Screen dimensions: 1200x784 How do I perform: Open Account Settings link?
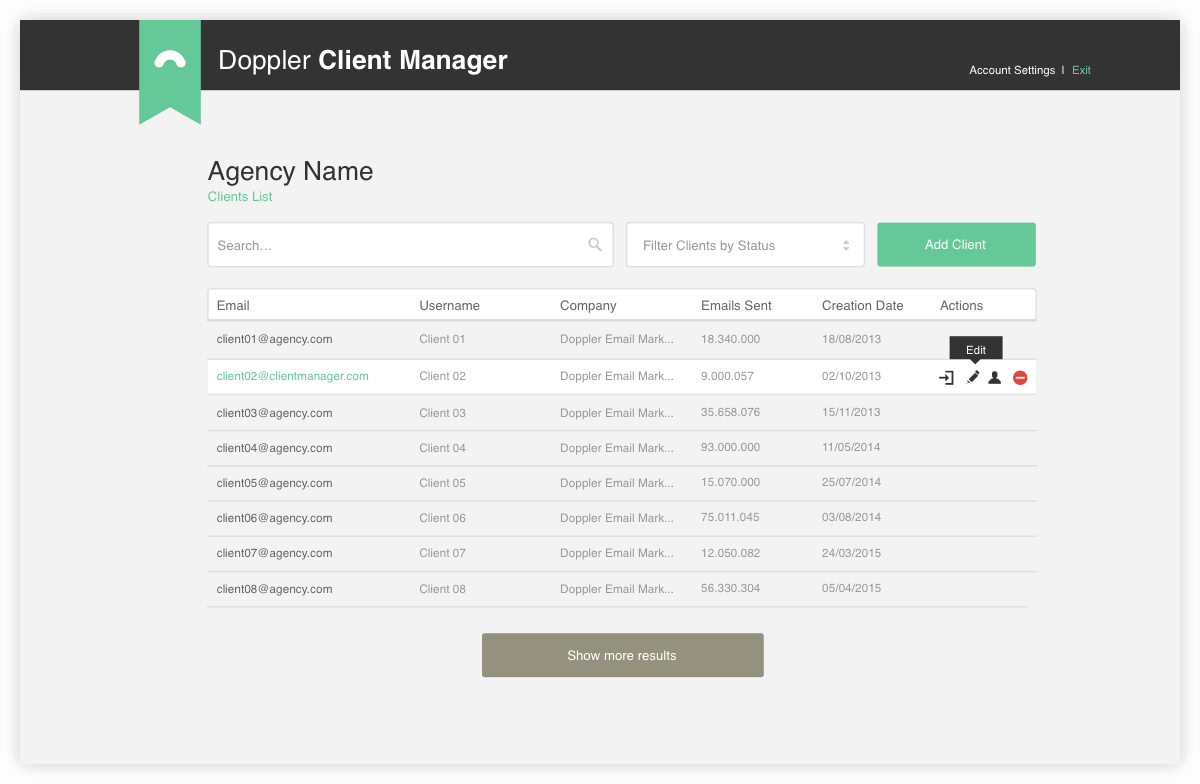pos(1012,70)
